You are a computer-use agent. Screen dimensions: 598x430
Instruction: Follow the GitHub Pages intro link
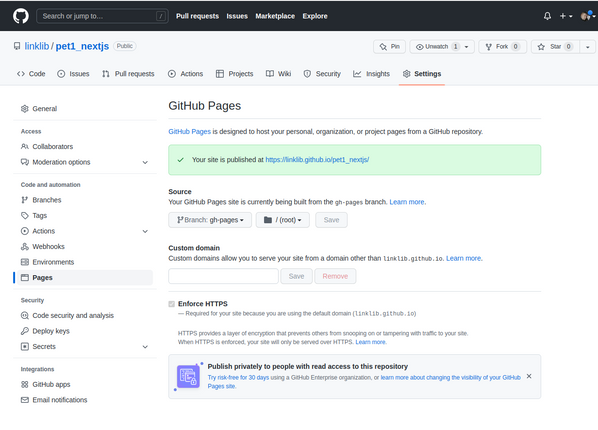click(x=190, y=132)
